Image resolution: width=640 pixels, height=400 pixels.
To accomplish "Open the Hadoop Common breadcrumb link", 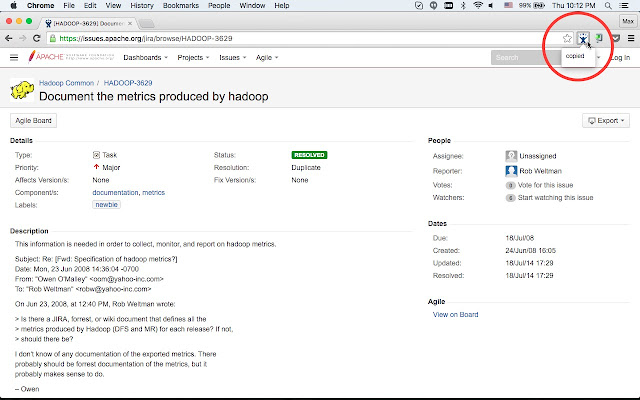I will click(67, 83).
